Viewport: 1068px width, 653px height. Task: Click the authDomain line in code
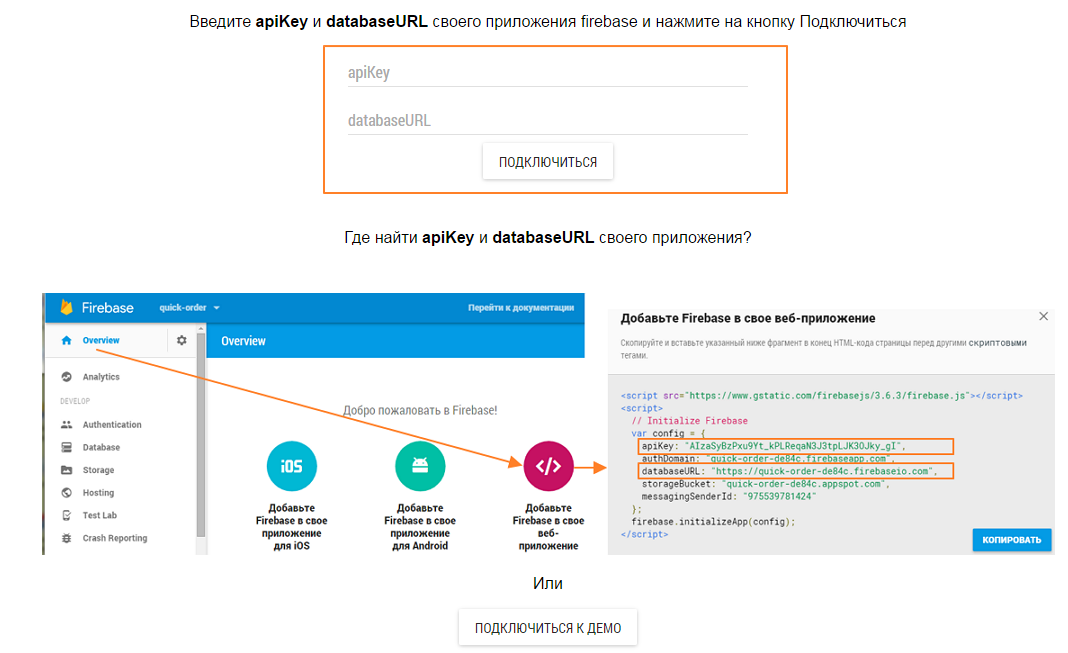[768, 459]
